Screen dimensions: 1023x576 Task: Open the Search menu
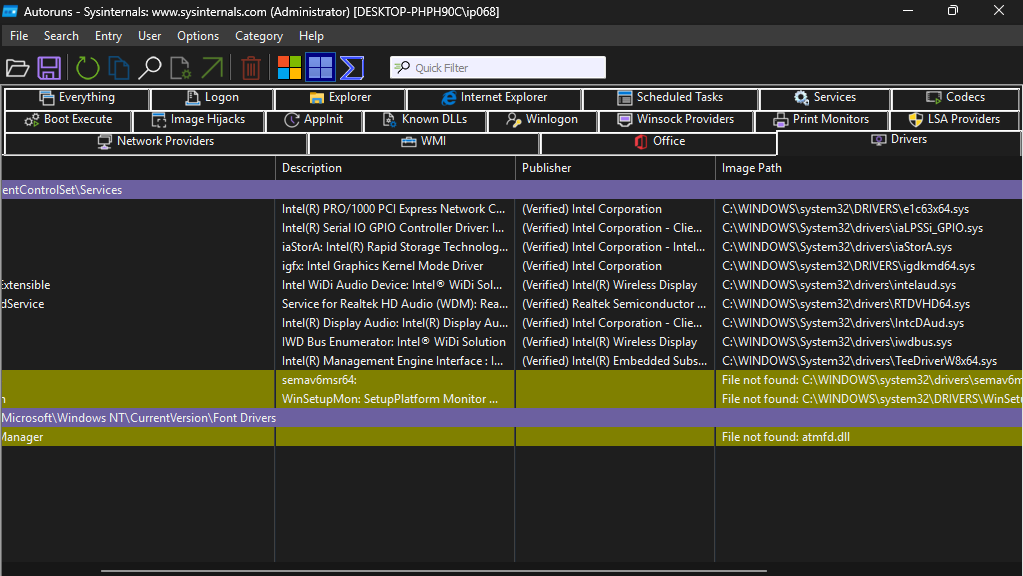[61, 36]
